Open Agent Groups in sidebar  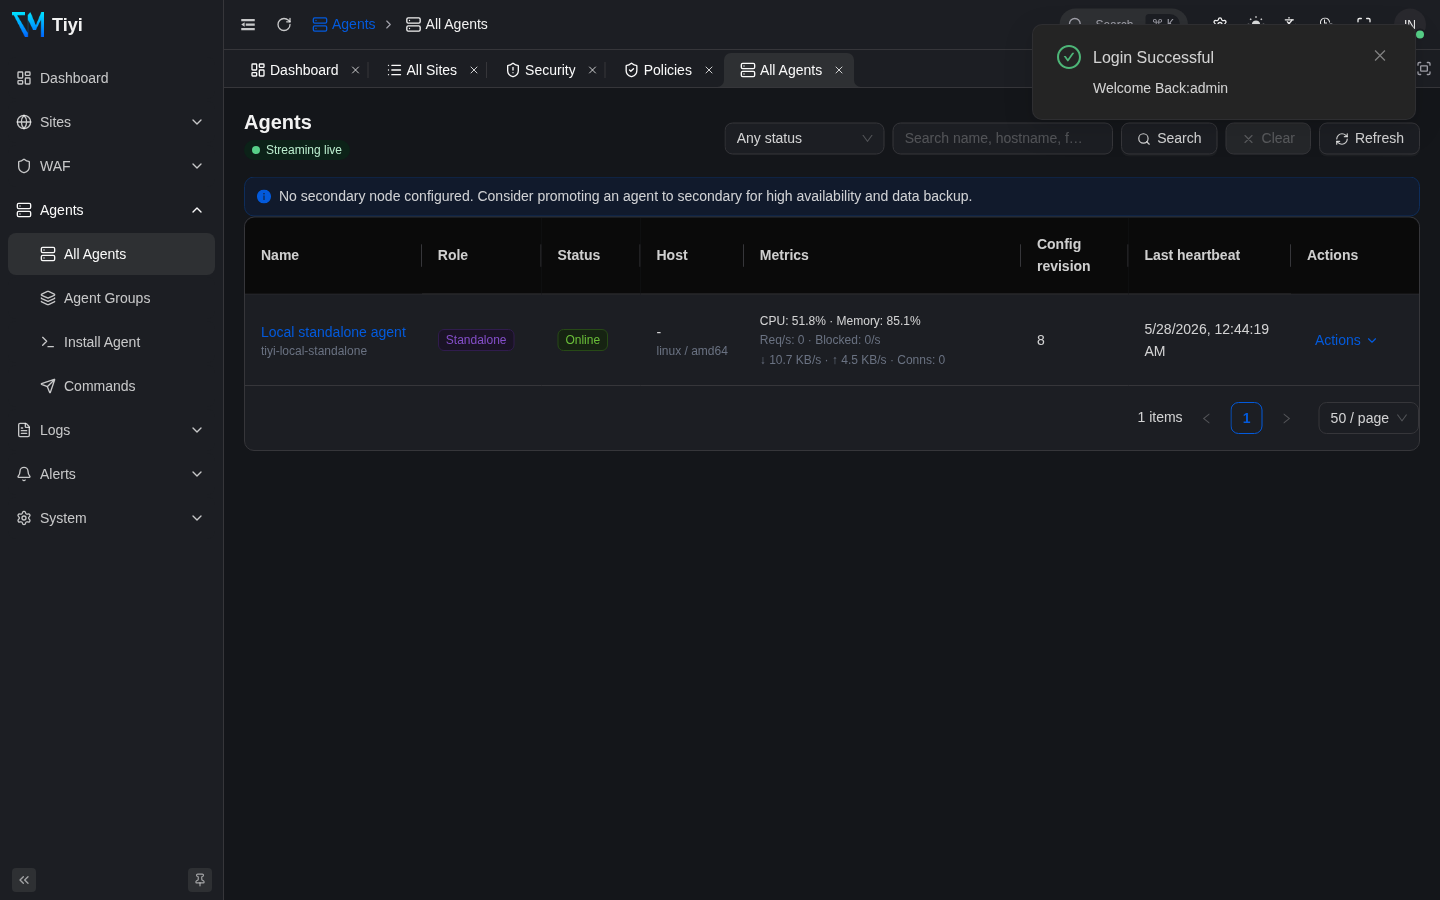tap(111, 298)
